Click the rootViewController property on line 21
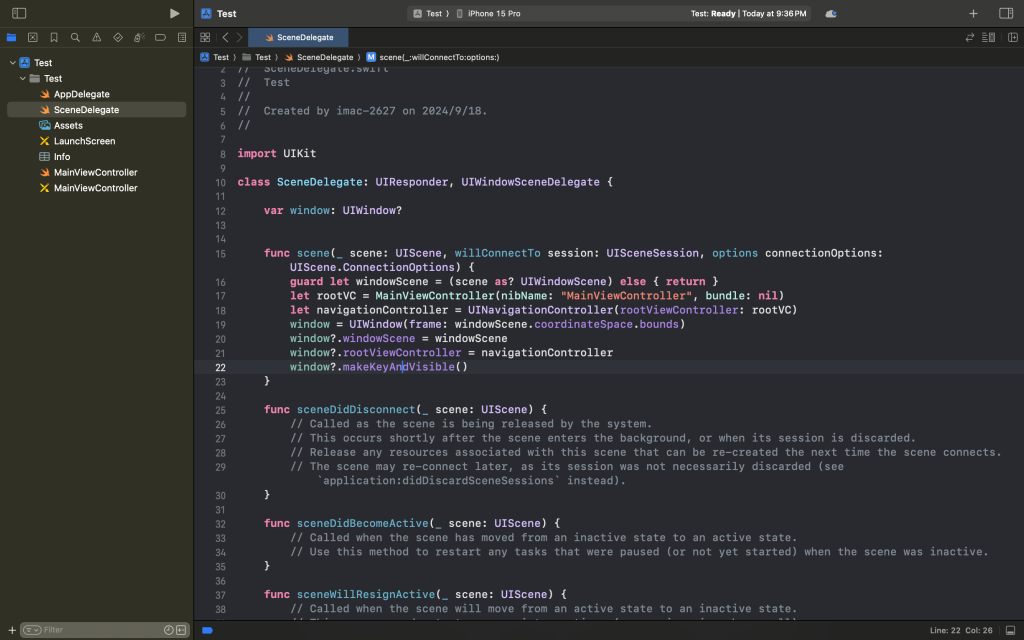 click(x=402, y=353)
